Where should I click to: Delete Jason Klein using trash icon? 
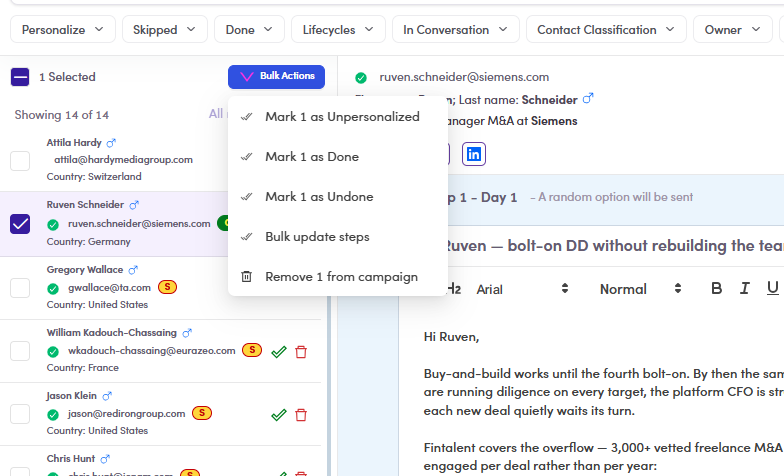301,415
